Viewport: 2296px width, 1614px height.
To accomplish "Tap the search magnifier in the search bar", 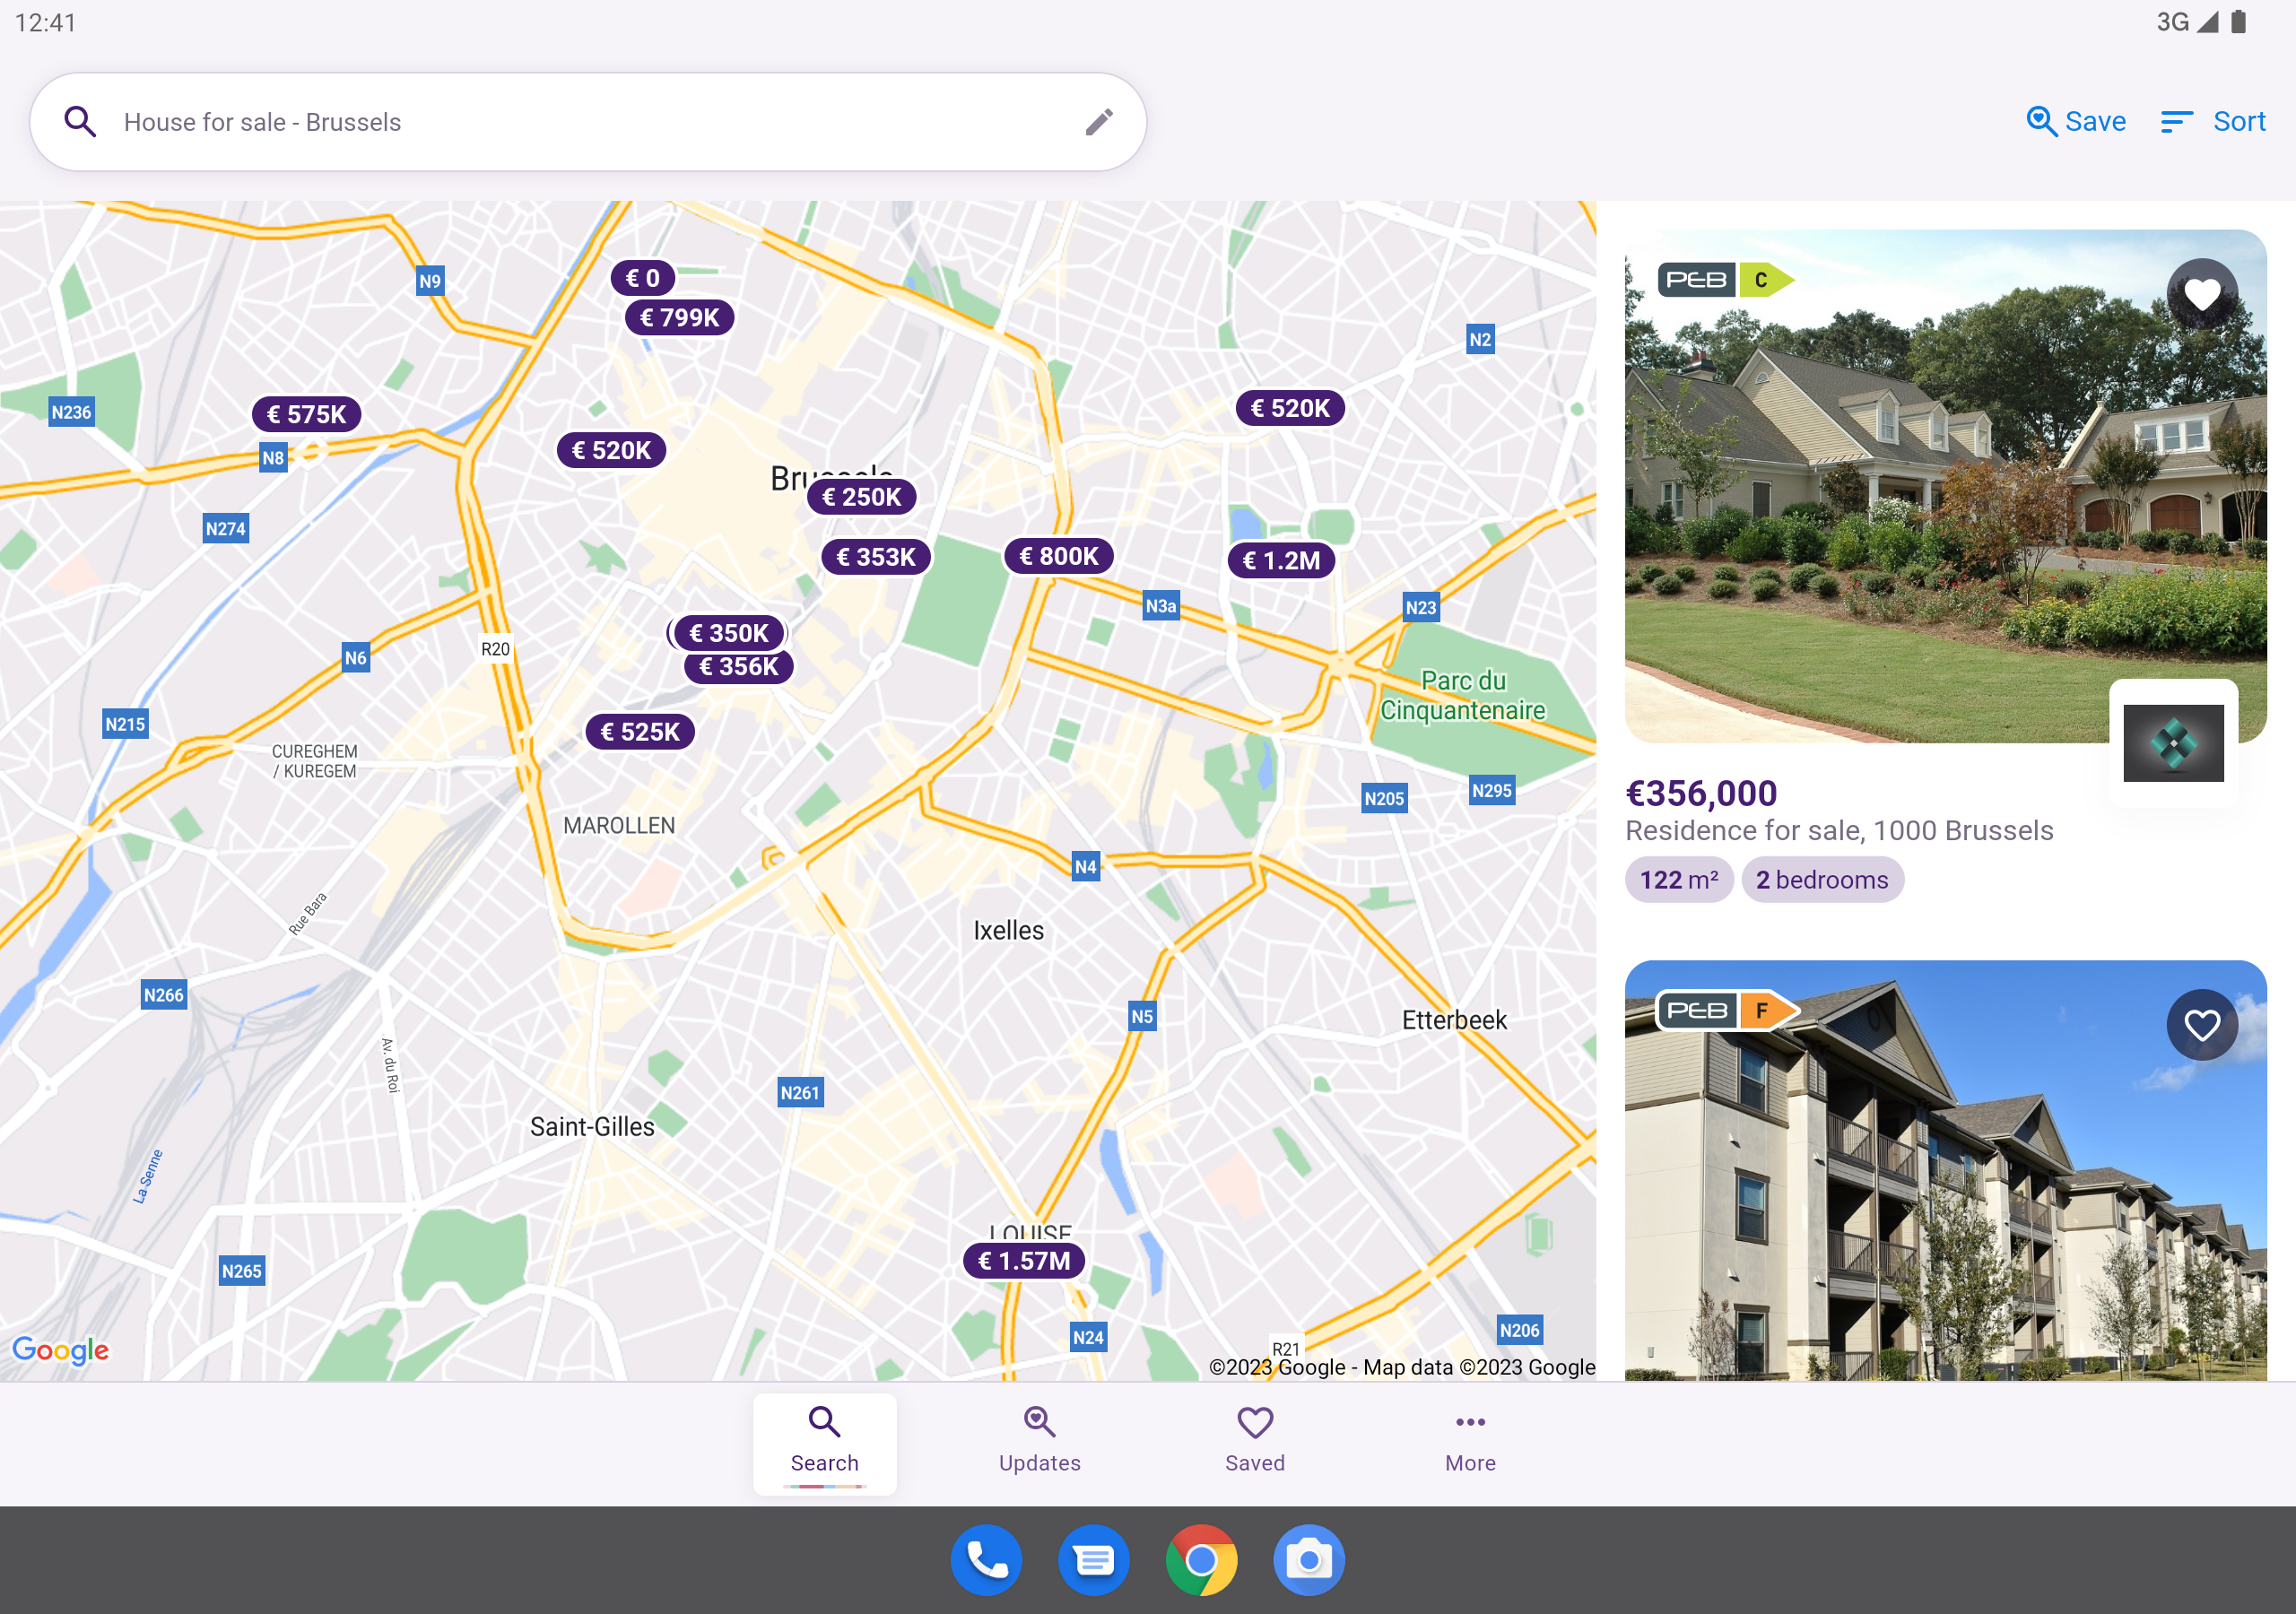I will point(80,120).
